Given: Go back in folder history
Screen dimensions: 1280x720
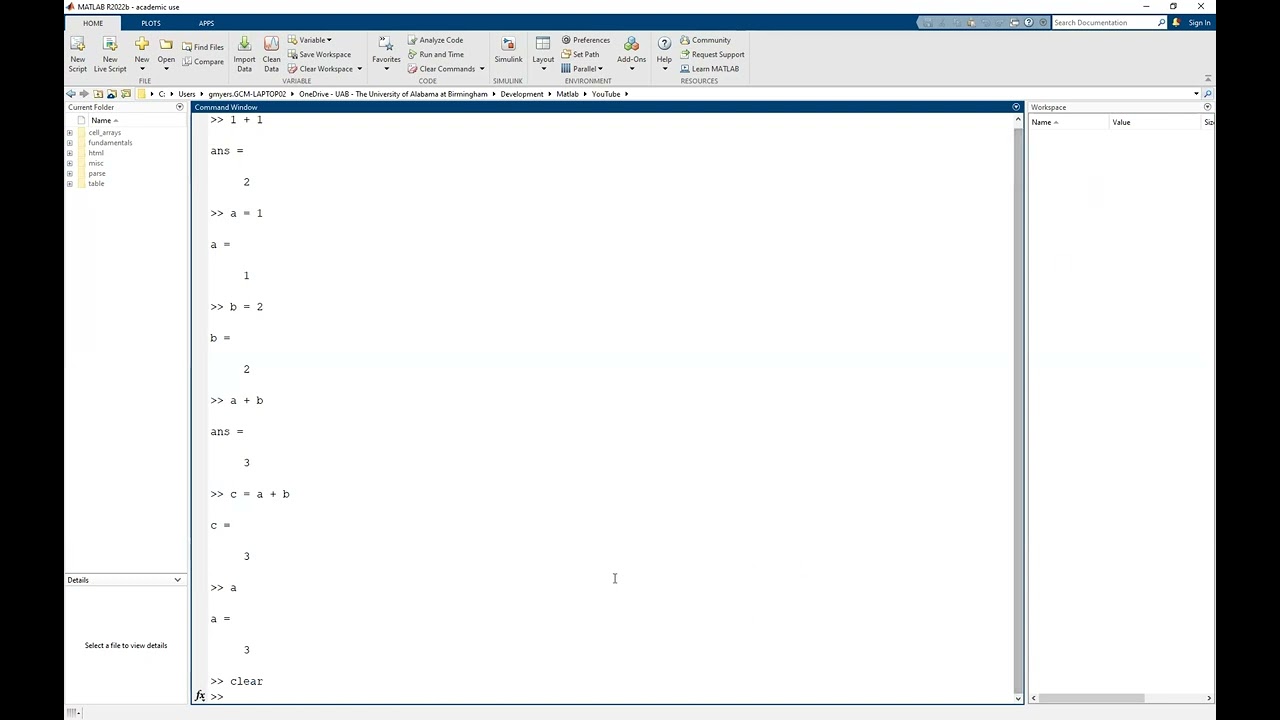Looking at the screenshot, I should click(x=70, y=94).
